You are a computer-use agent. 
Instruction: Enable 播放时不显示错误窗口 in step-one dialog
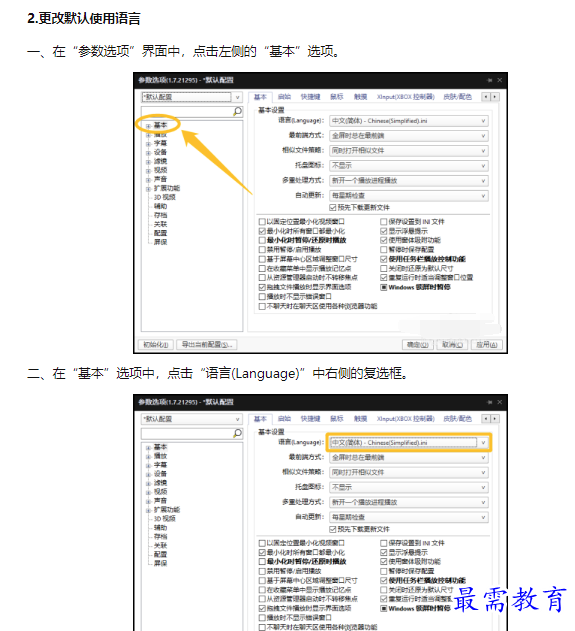pyautogui.click(x=262, y=297)
